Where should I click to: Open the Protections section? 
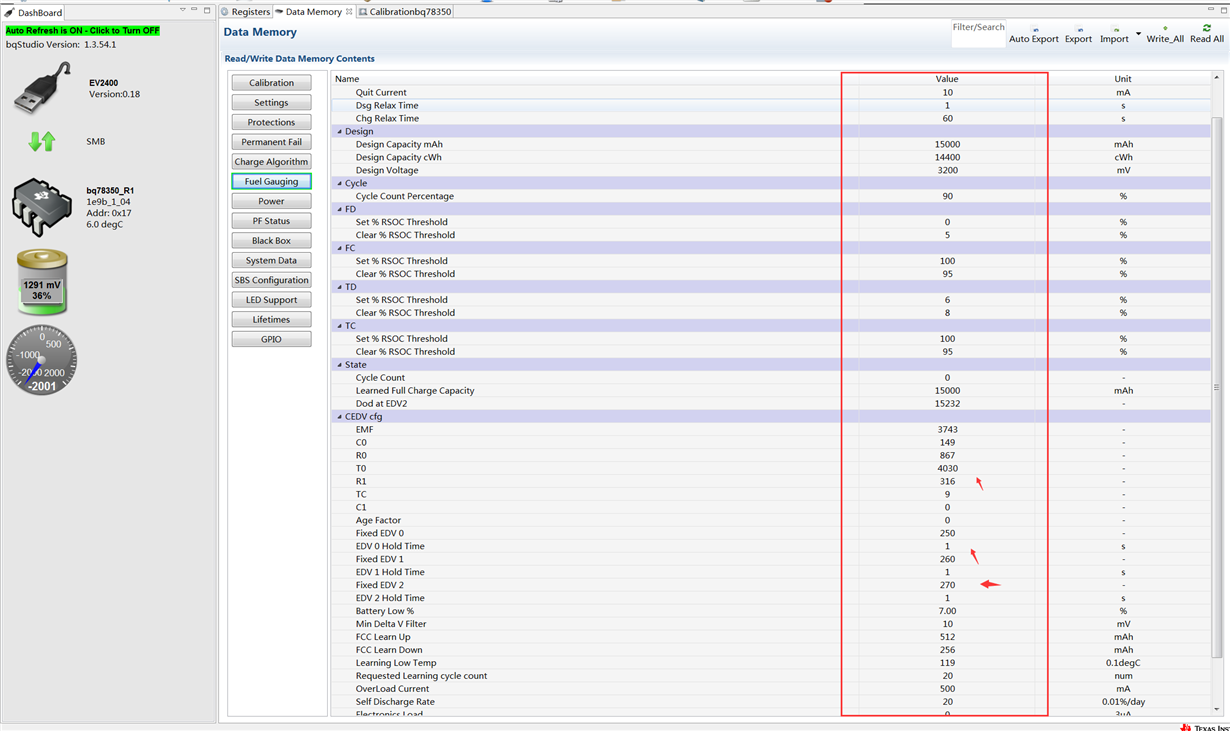click(x=271, y=122)
